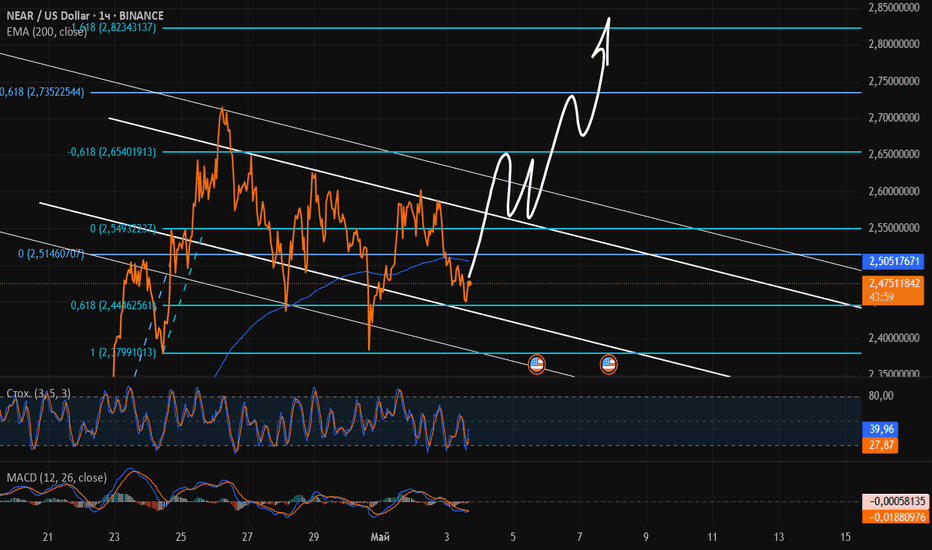932x550 pixels.
Task: Click the price axis value 2,55000000
Action: (893, 228)
